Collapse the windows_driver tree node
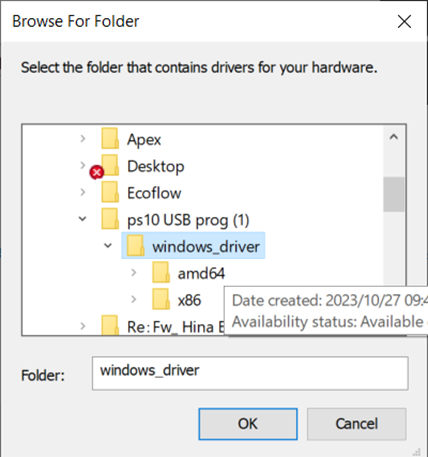Screen dimensions: 428x457 pos(108,246)
